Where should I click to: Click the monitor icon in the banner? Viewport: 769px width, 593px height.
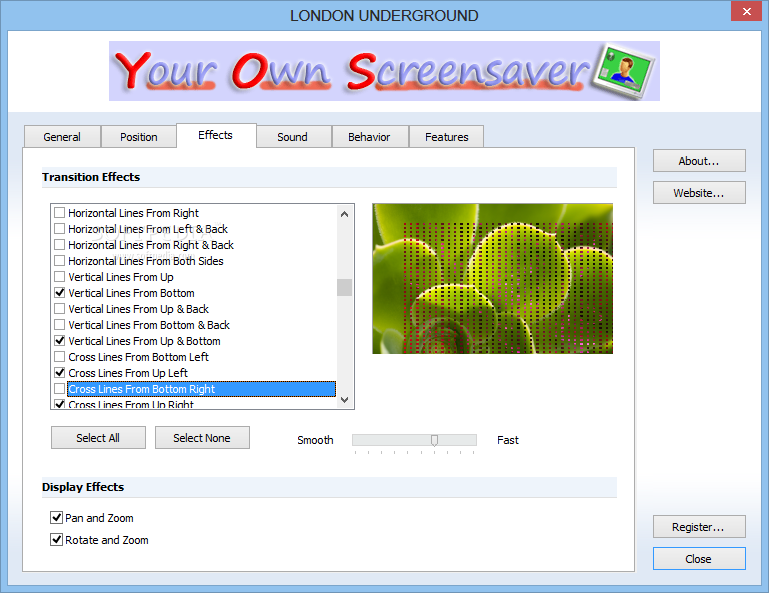pyautogui.click(x=623, y=71)
